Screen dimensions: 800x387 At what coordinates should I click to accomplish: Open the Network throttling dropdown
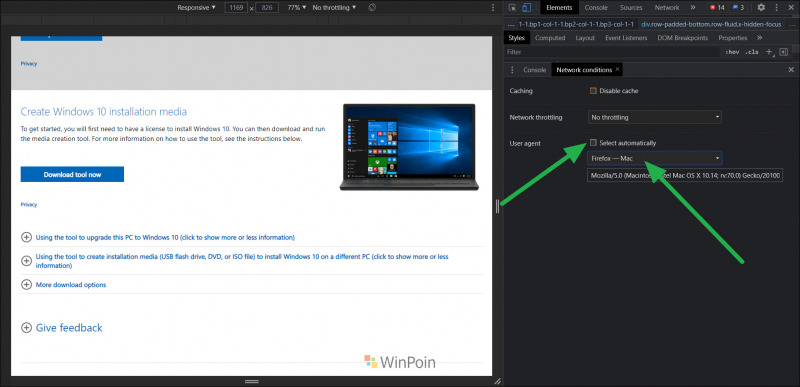(x=655, y=117)
